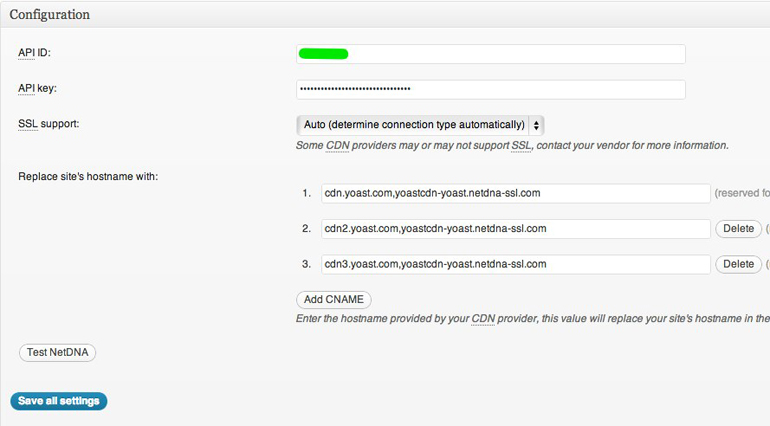This screenshot has width=770, height=426.
Task: Select the cdn2.yoast.com hostname field
Action: (x=515, y=229)
